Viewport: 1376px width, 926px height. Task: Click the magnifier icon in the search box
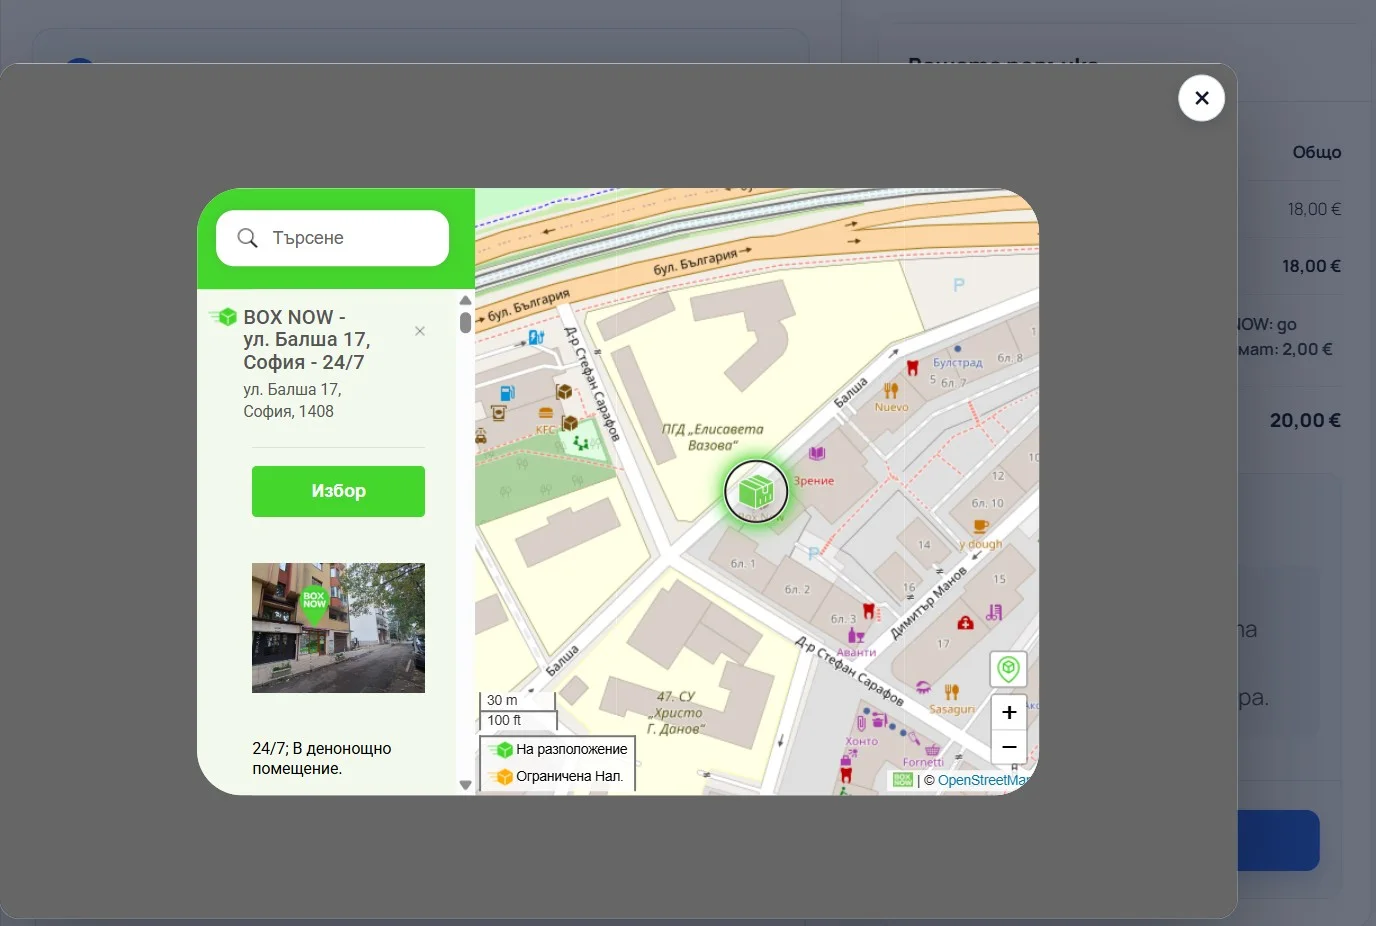[x=247, y=238]
